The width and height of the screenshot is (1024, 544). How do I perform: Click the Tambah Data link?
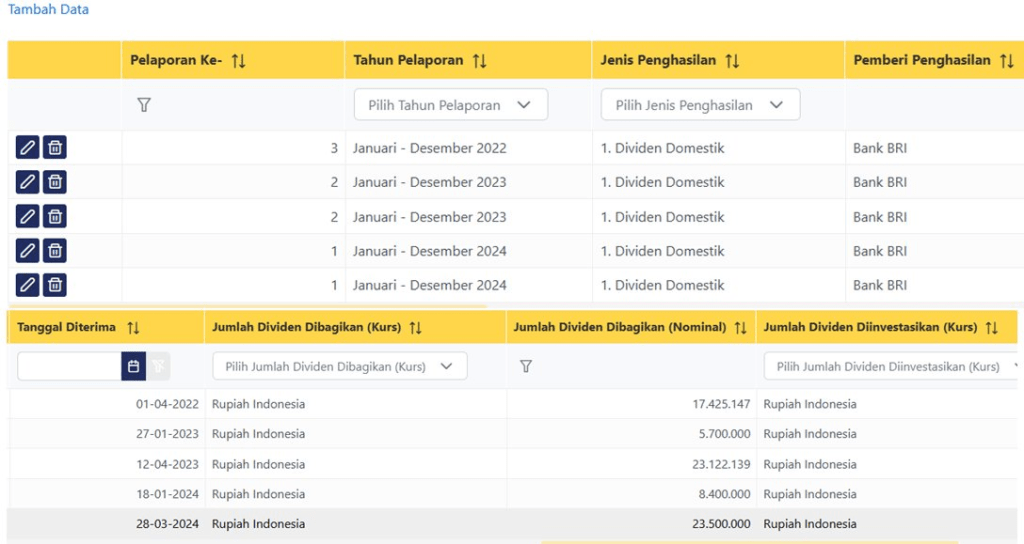[48, 10]
